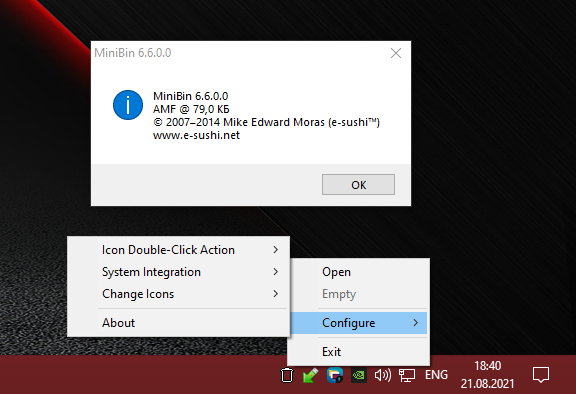Click the copyright Mike Edward Moras line
Viewport: 576px width, 394px height.
click(266, 122)
